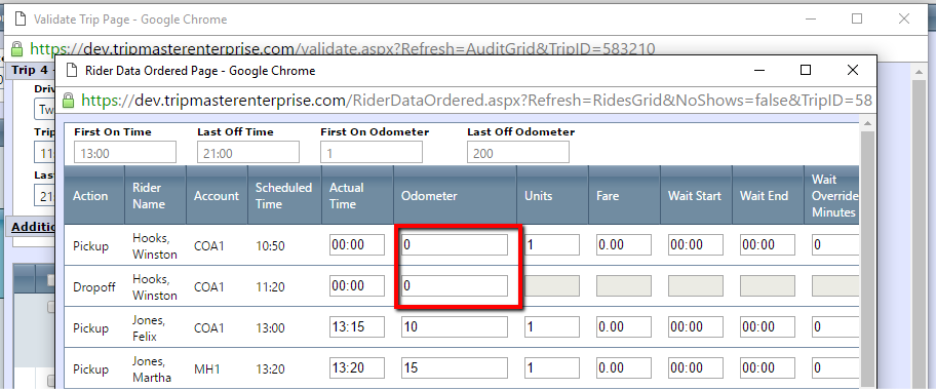Close the Rider Data Ordered Page window
The width and height of the screenshot is (936, 390).
(x=852, y=70)
